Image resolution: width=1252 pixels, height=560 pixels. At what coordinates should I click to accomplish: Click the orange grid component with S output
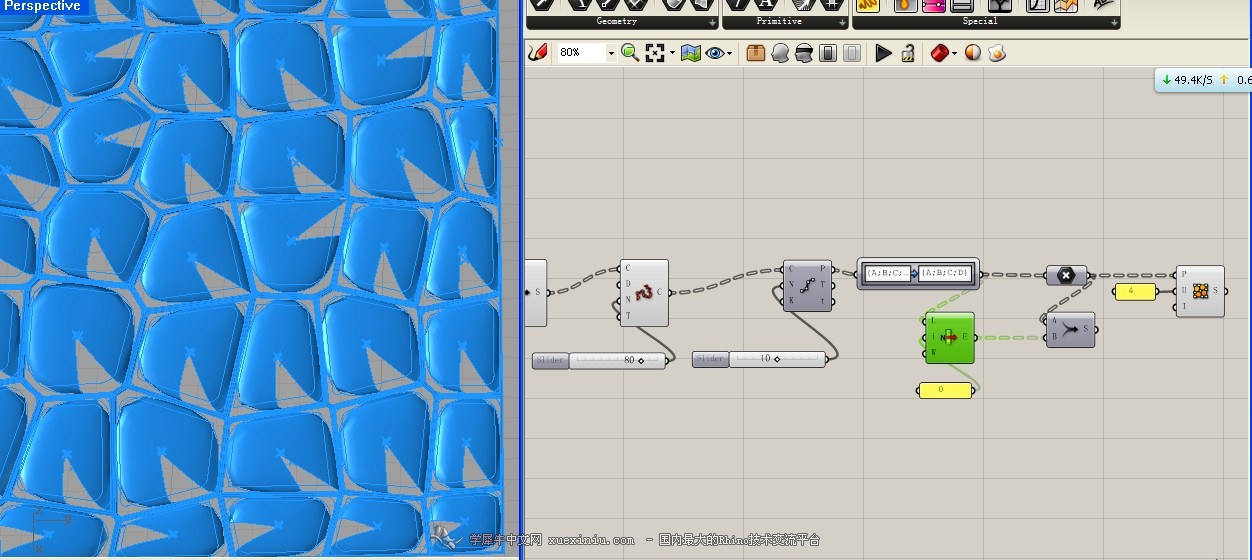click(1200, 291)
